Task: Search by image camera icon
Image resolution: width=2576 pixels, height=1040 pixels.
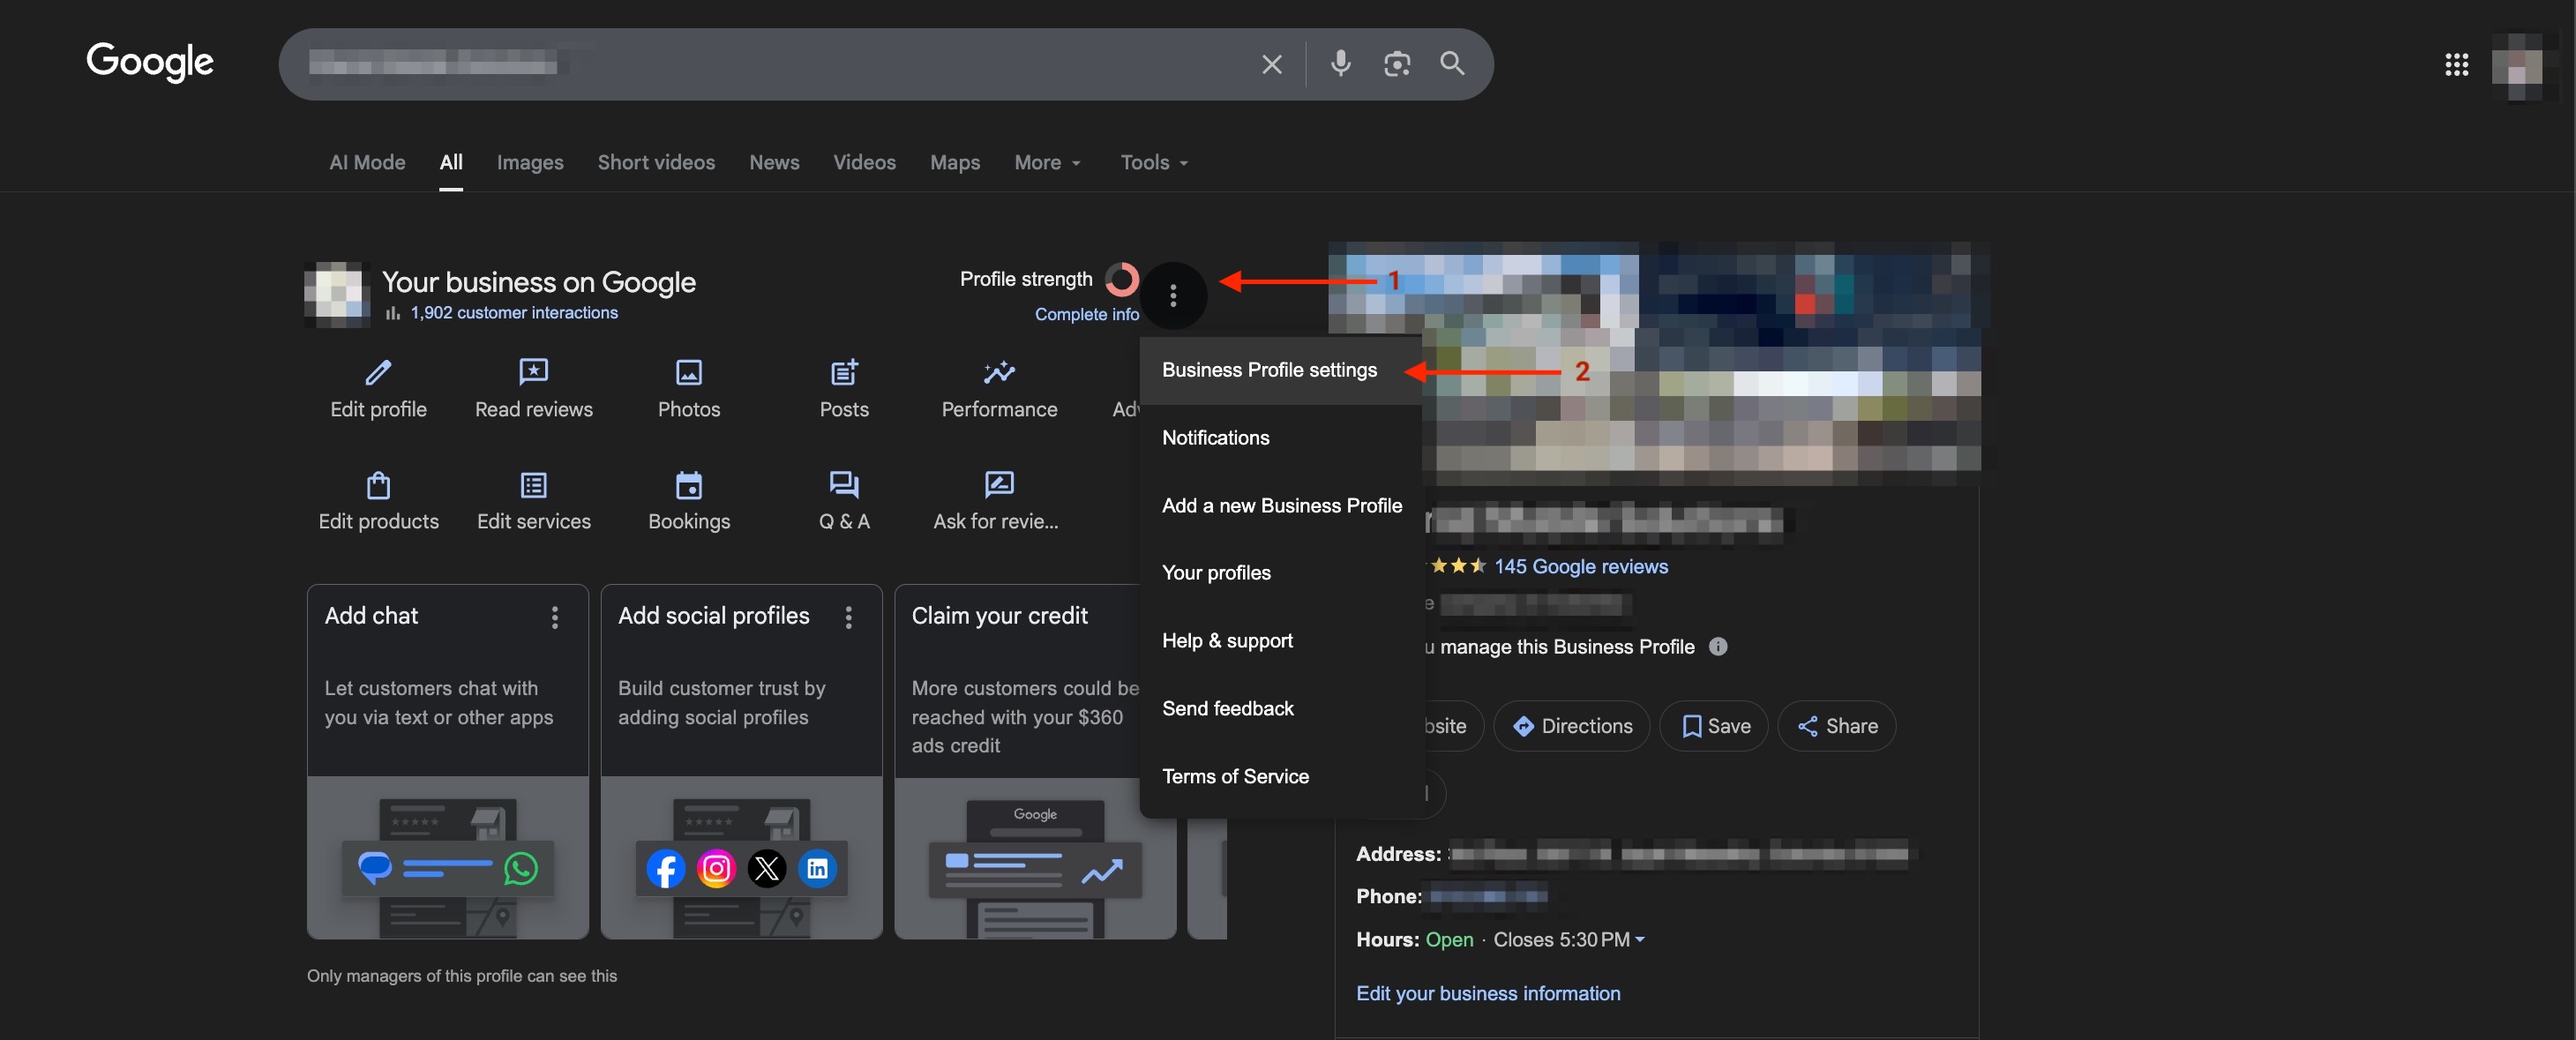Action: click(x=1396, y=64)
